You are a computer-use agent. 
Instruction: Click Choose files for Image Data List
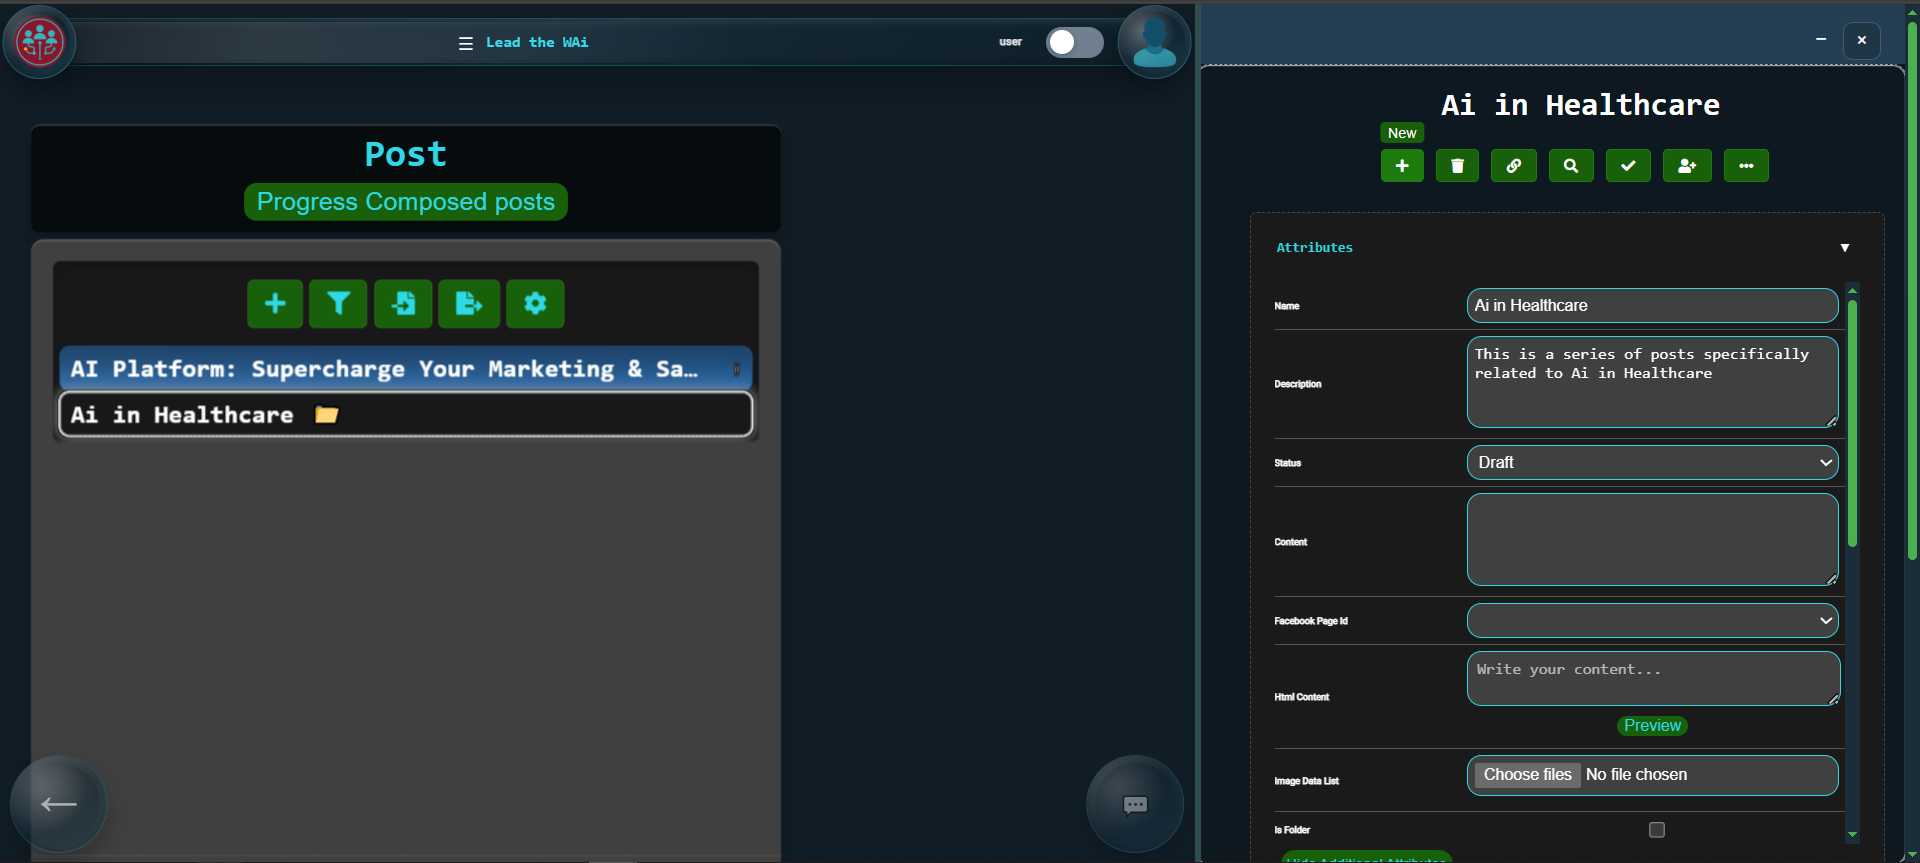(x=1527, y=775)
